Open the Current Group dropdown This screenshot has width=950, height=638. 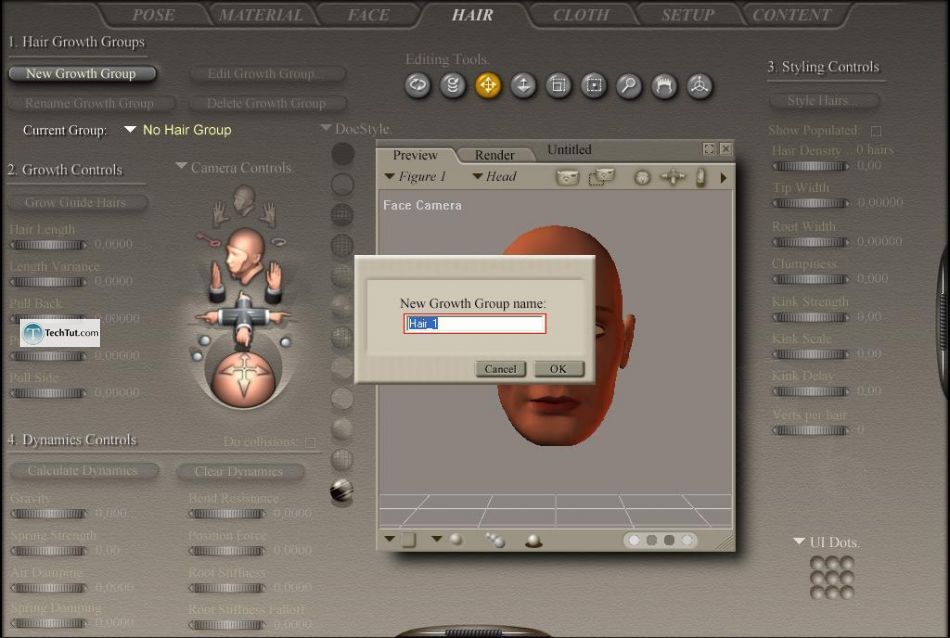pos(130,129)
